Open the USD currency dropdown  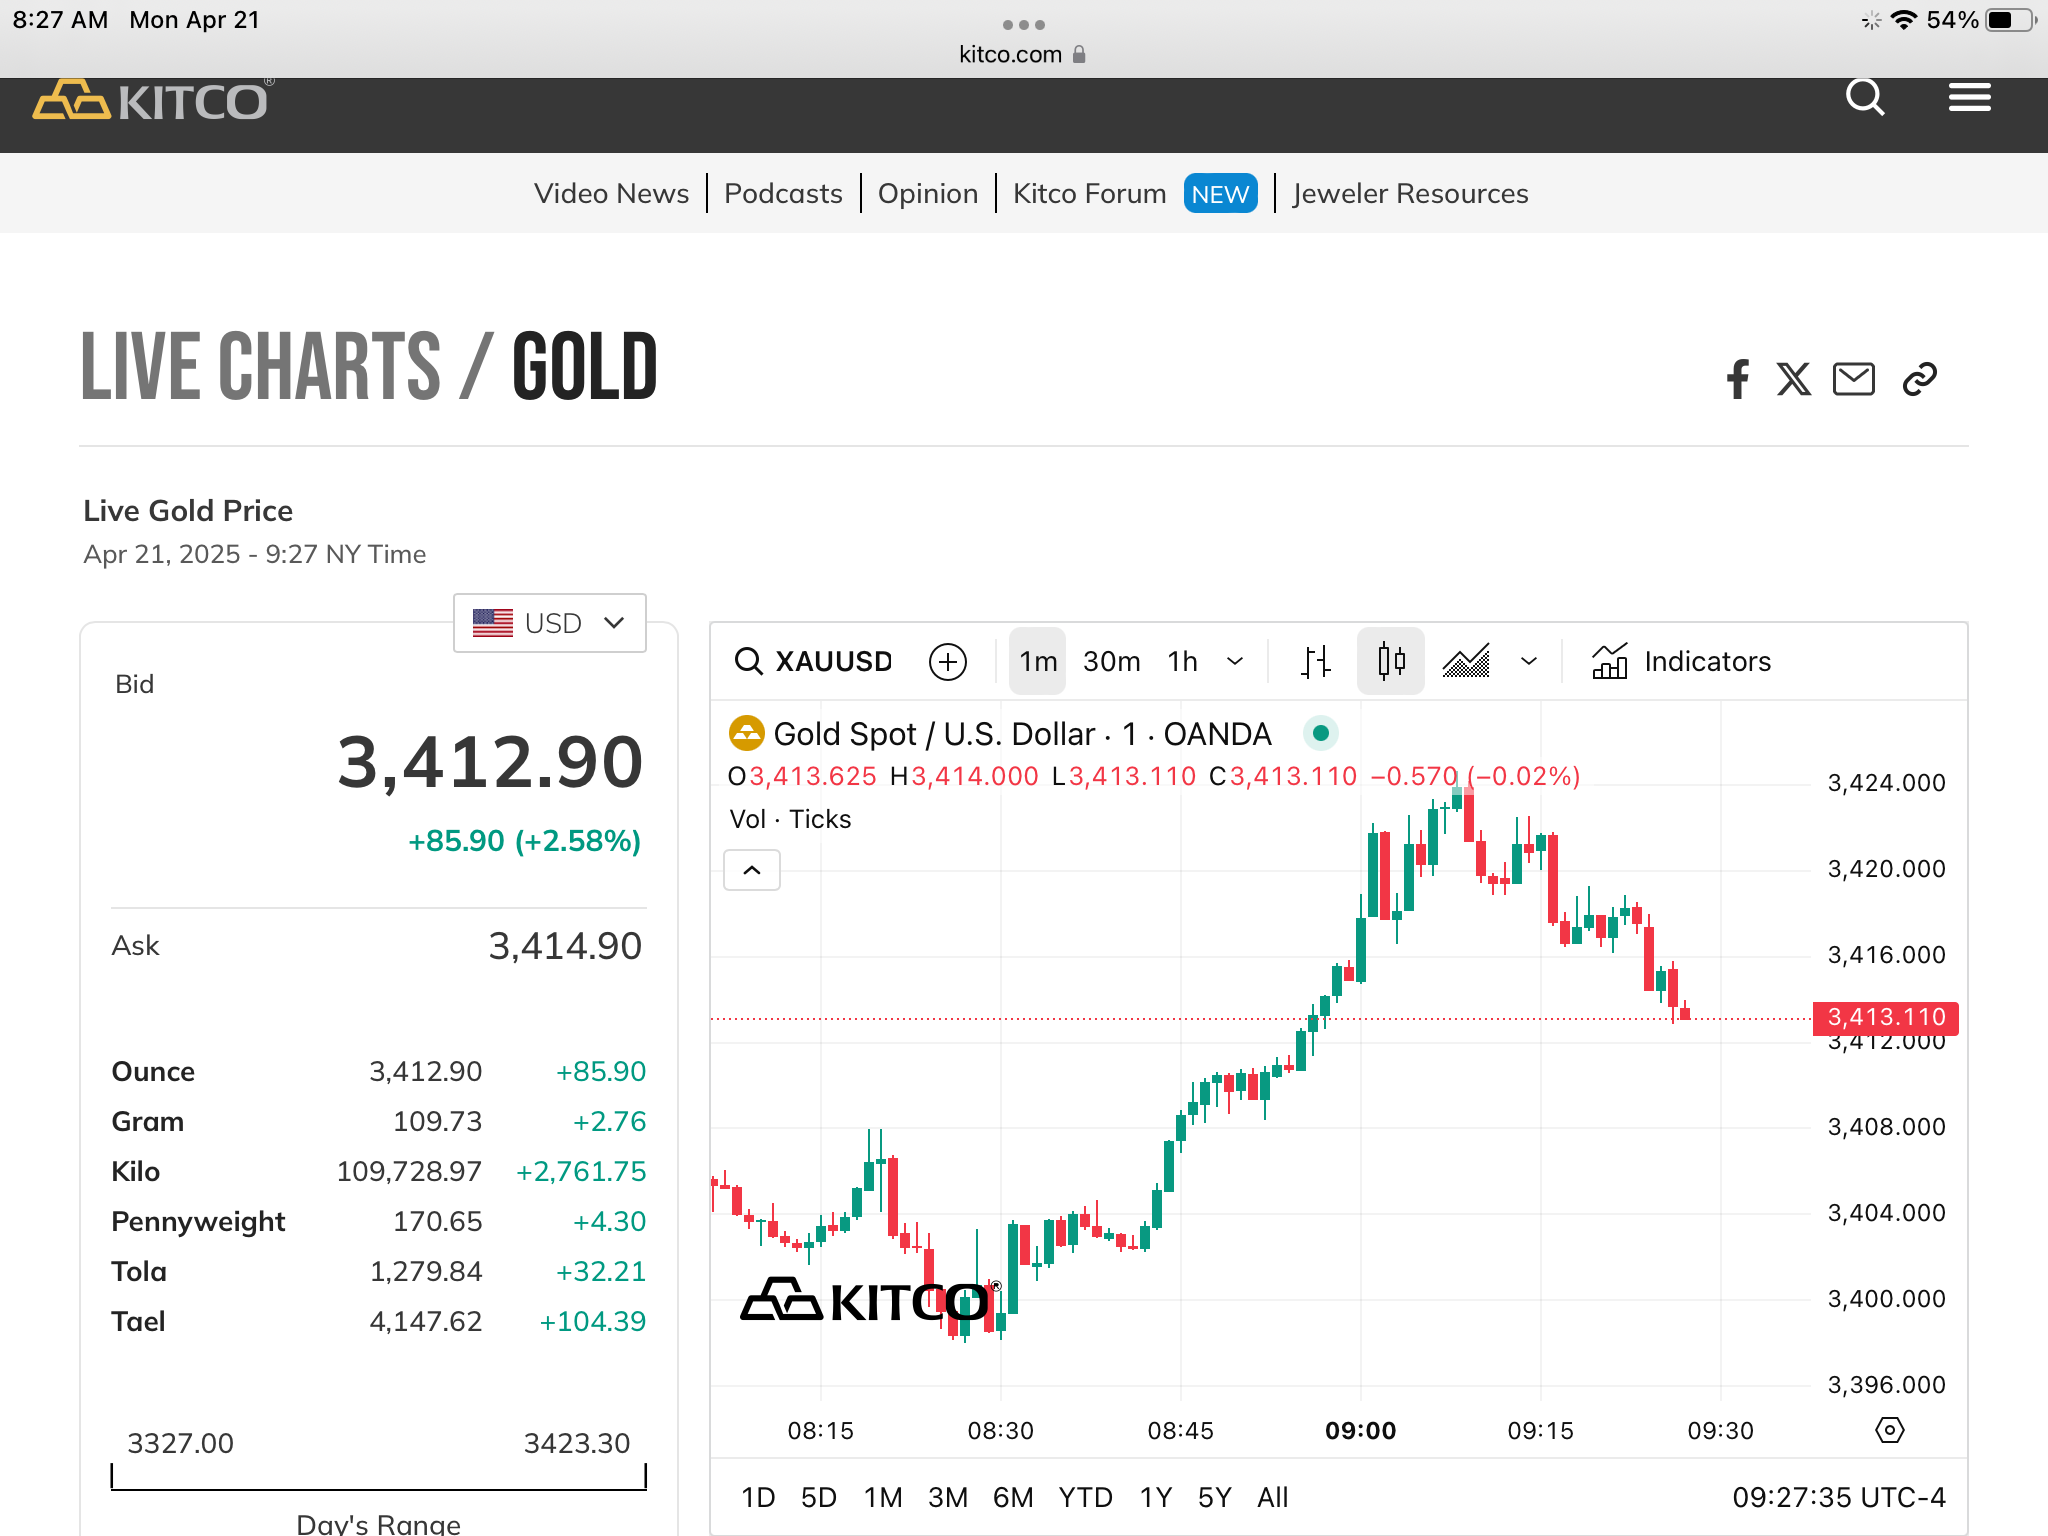tap(550, 623)
